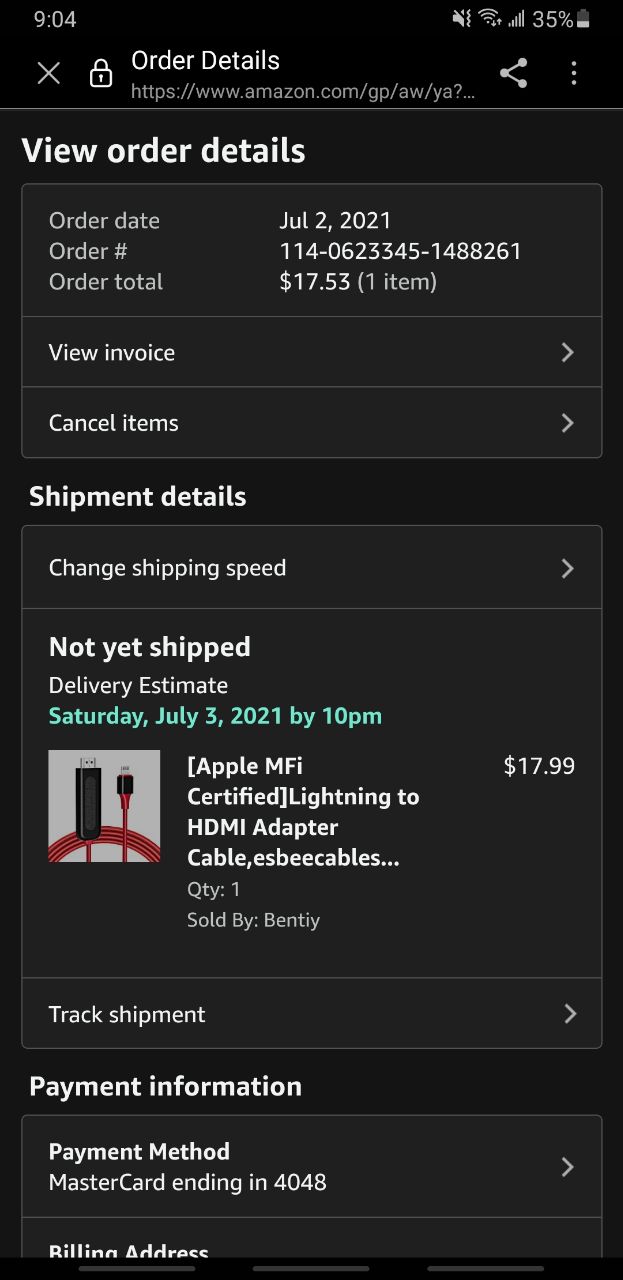Close the Order Details browser tab
This screenshot has height=1280, width=623.
[x=48, y=73]
